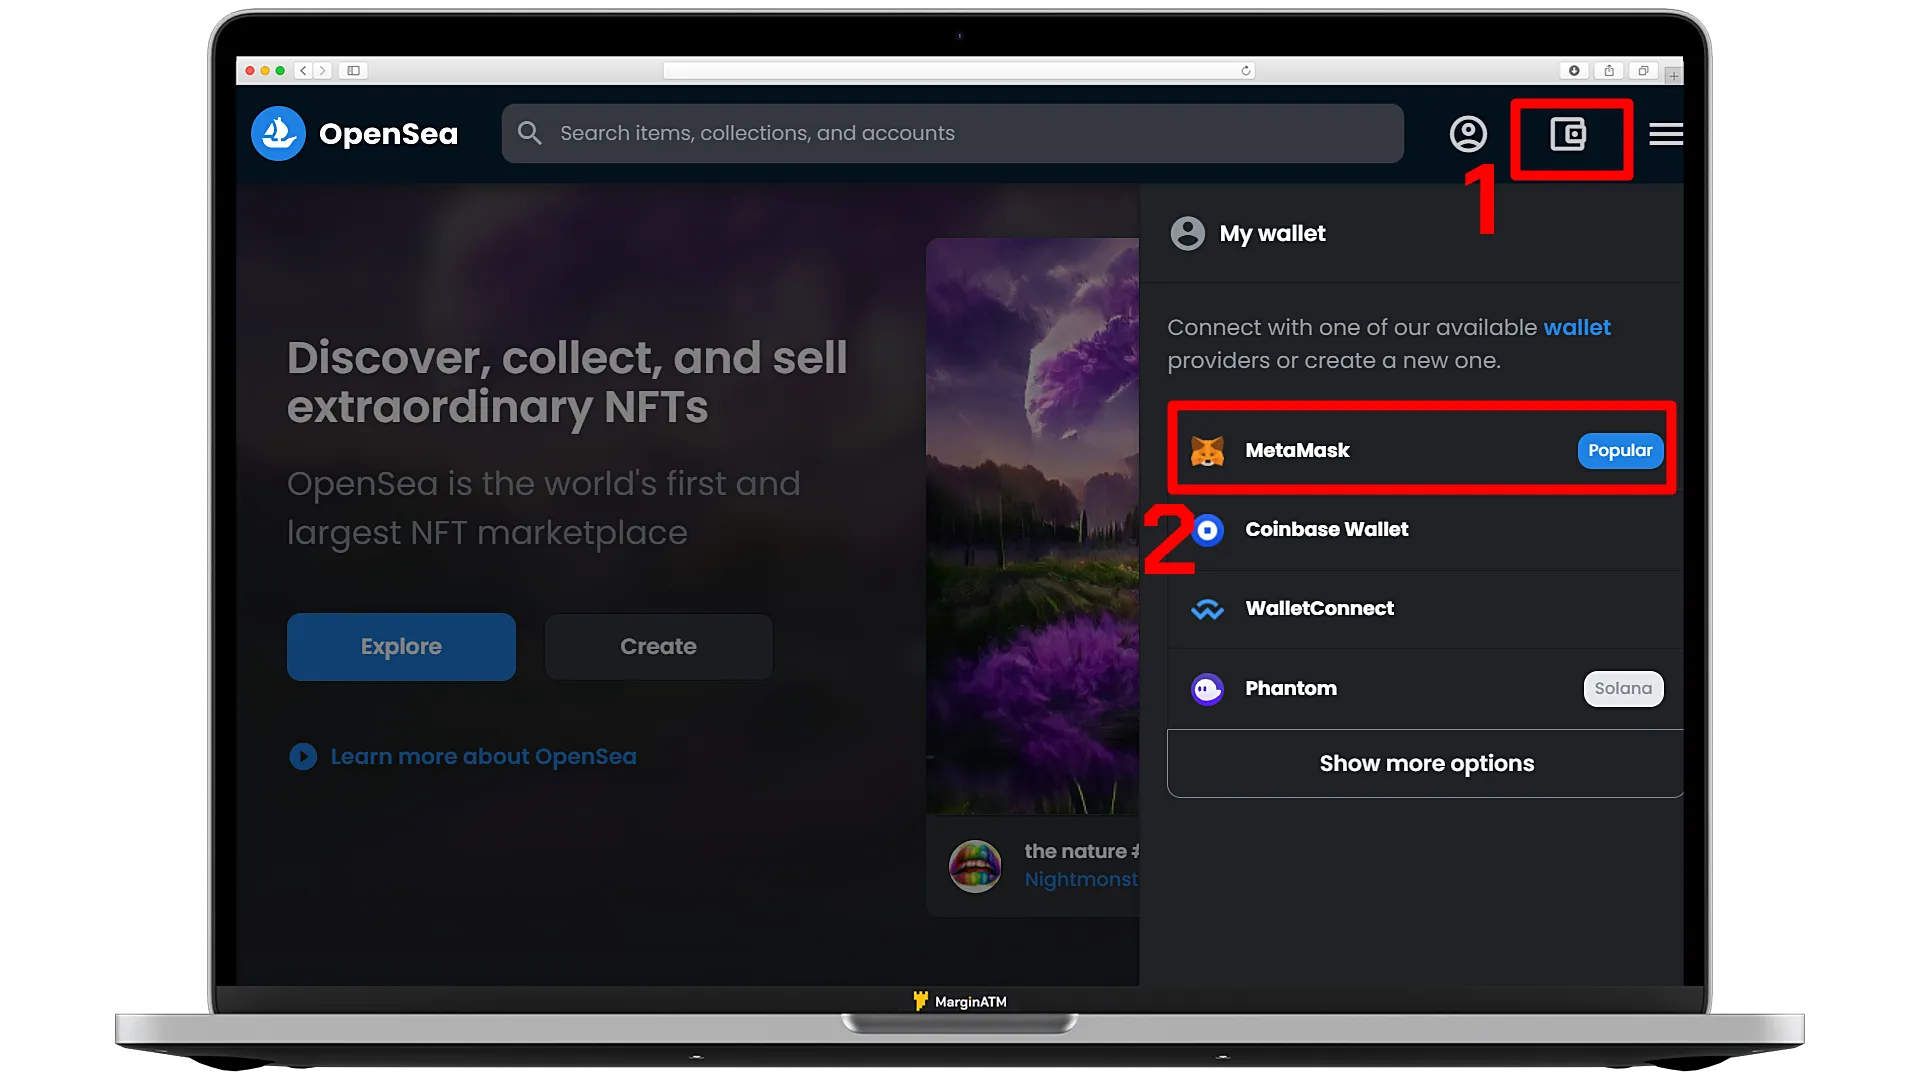Image resolution: width=1920 pixels, height=1080 pixels.
Task: Click the Phantom ghost icon
Action: (x=1208, y=689)
